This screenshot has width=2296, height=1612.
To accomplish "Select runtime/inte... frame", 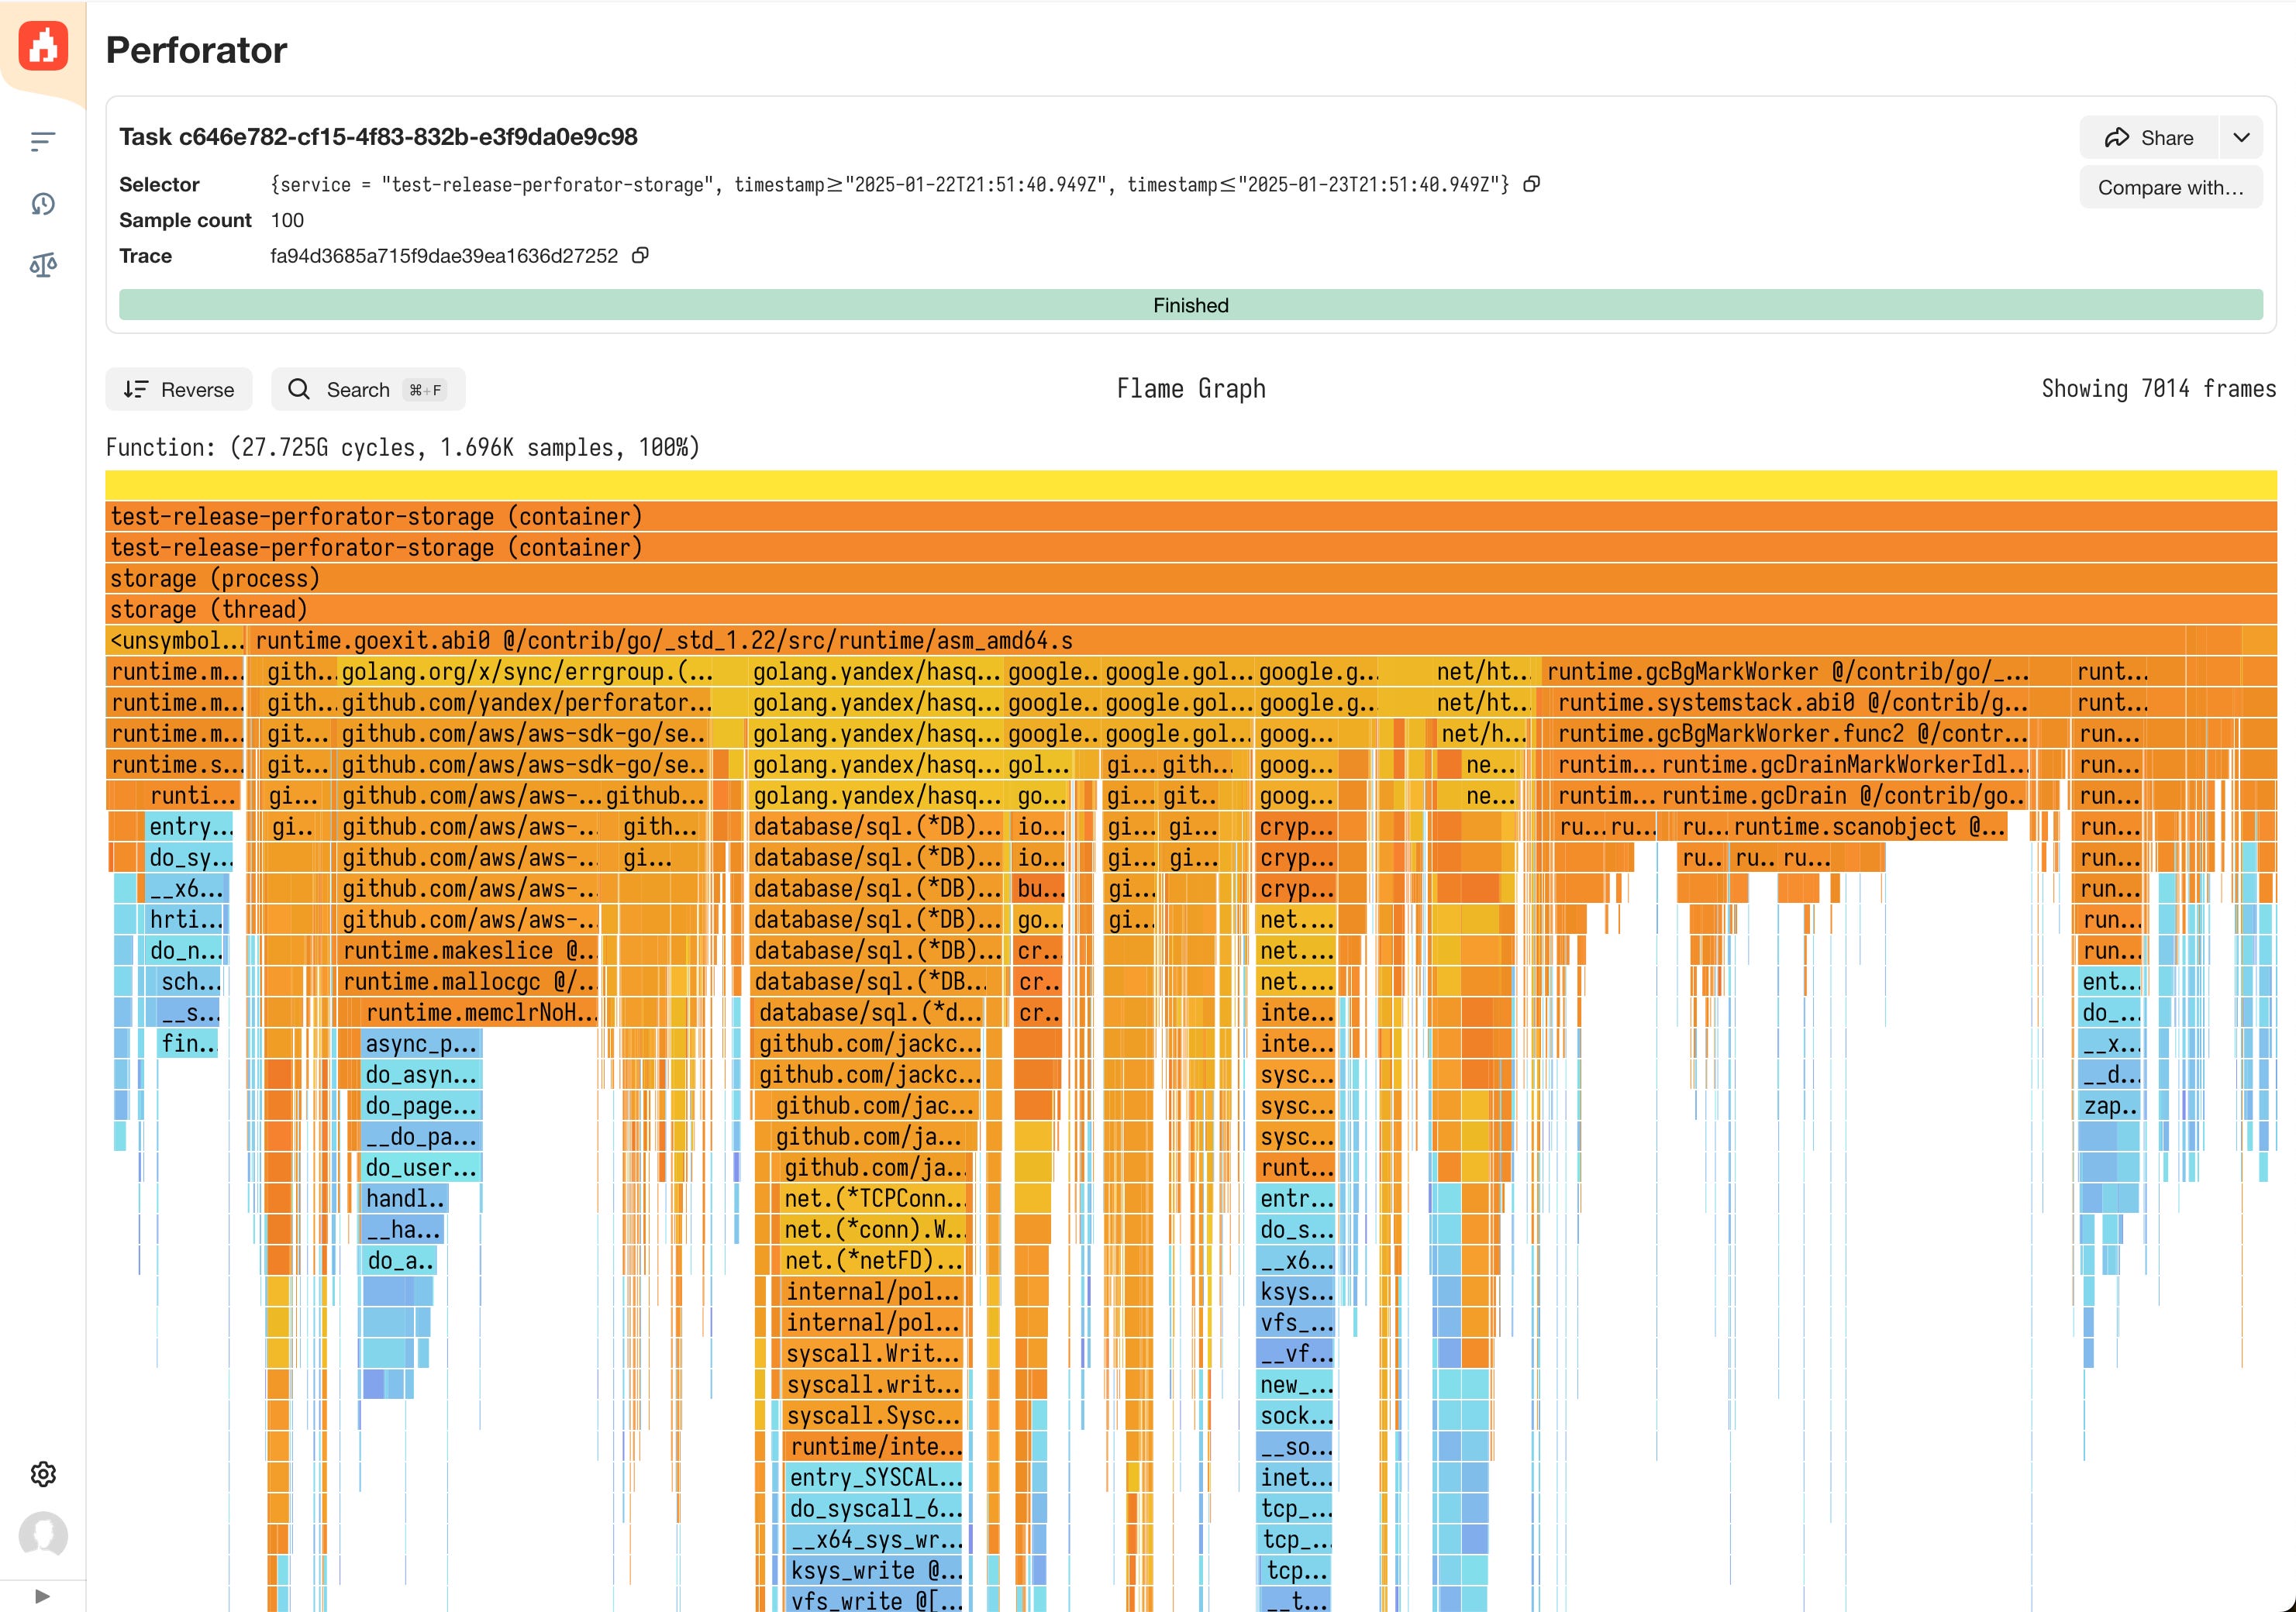I will tap(876, 1446).
